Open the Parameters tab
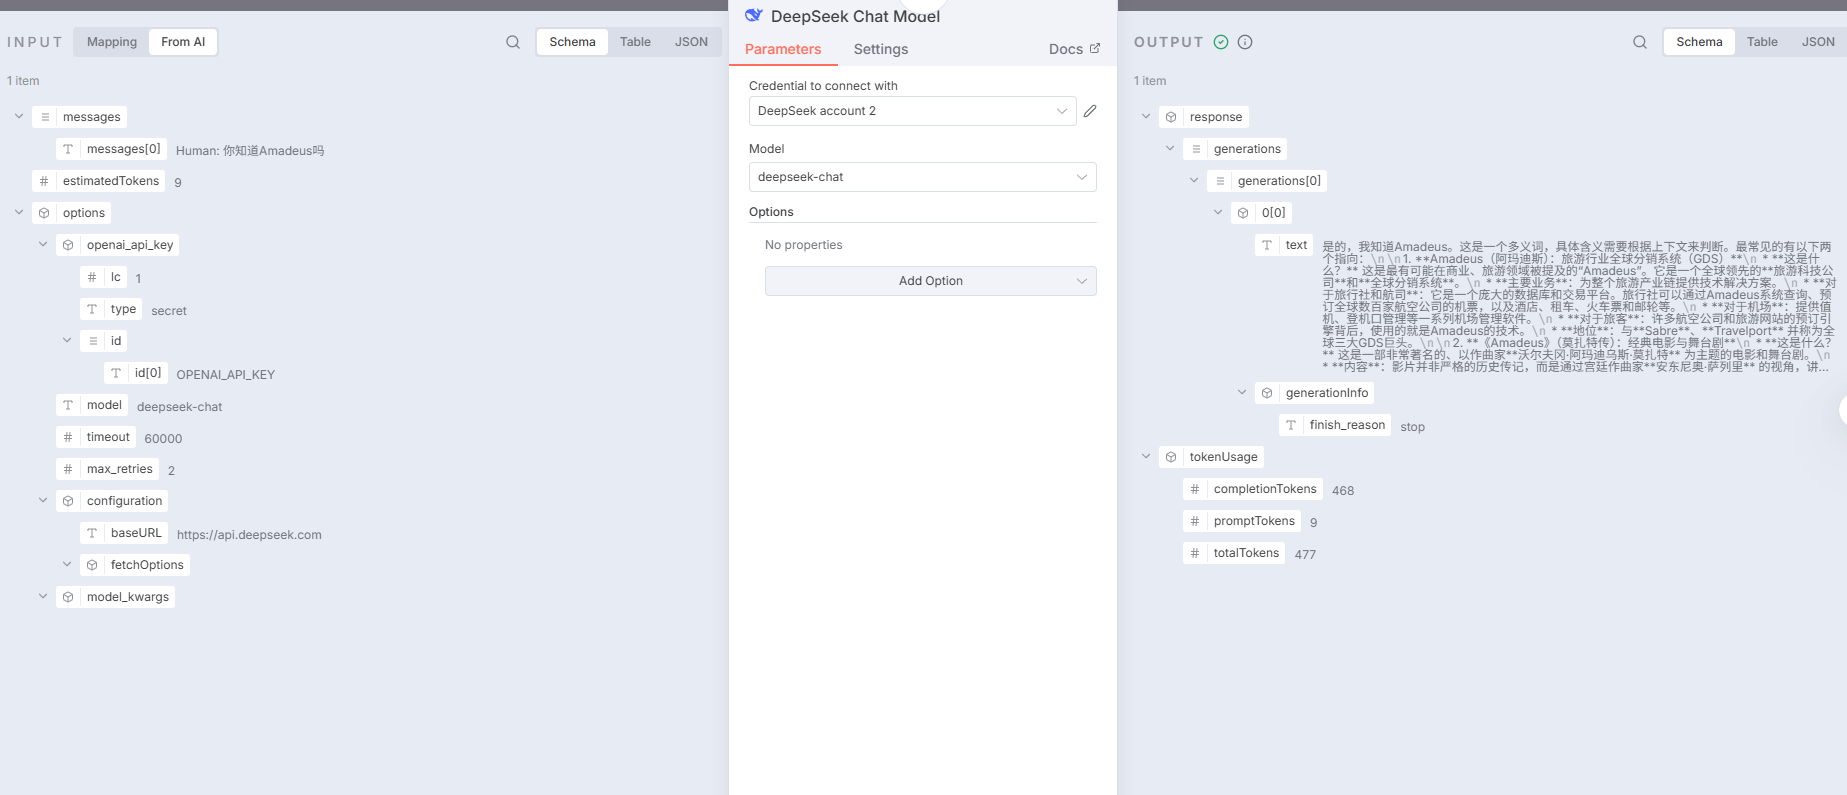This screenshot has width=1847, height=795. point(783,49)
